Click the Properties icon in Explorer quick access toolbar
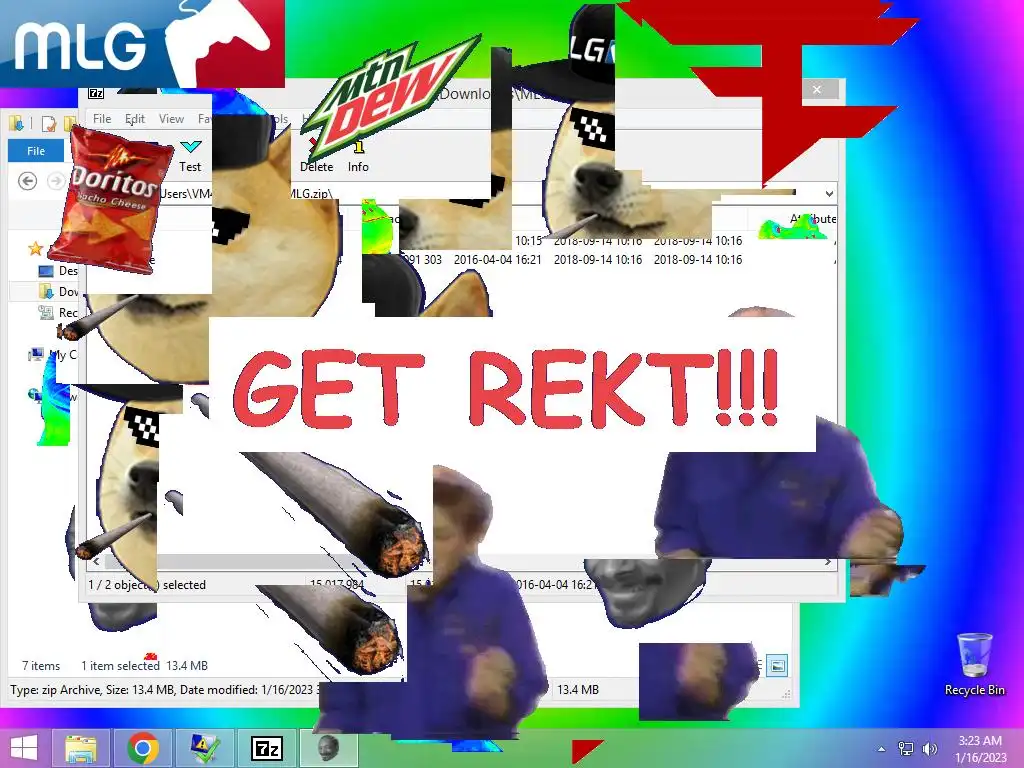Screen dimensions: 1024x768 (48, 123)
